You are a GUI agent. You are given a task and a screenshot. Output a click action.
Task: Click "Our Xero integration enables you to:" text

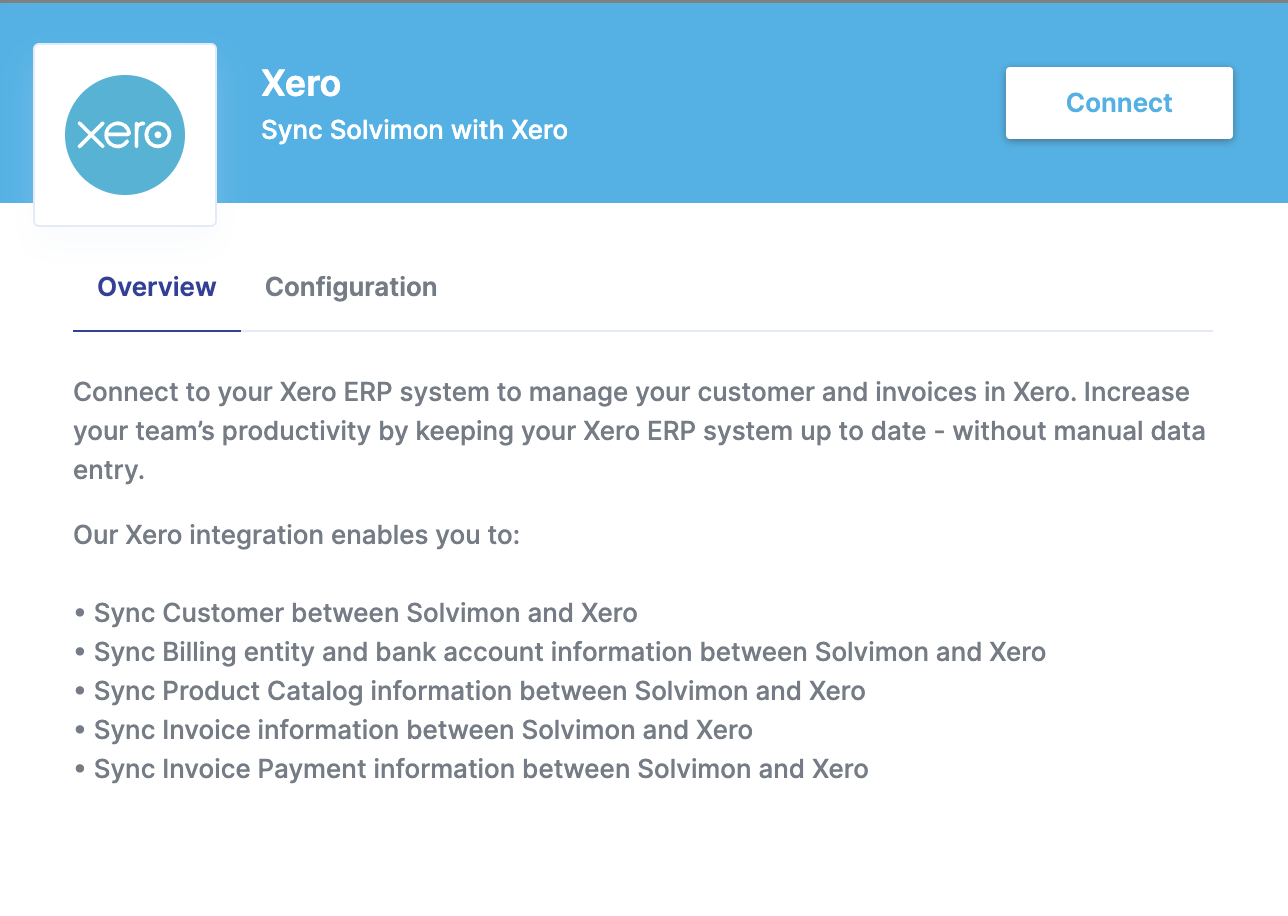(297, 535)
